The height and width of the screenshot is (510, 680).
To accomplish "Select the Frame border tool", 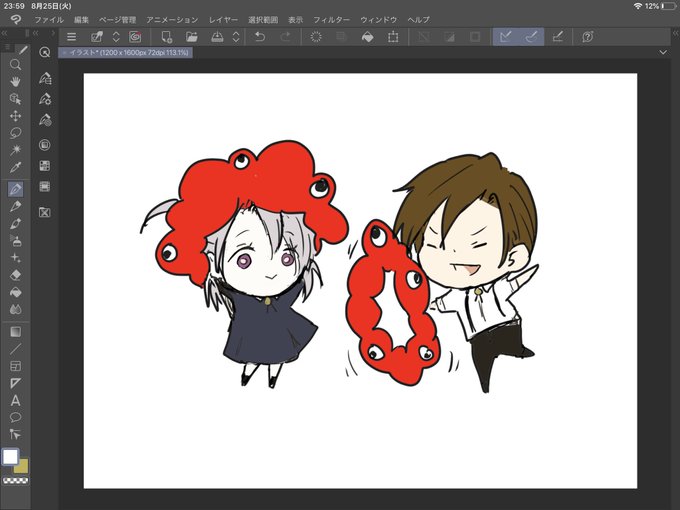I will coord(16,366).
